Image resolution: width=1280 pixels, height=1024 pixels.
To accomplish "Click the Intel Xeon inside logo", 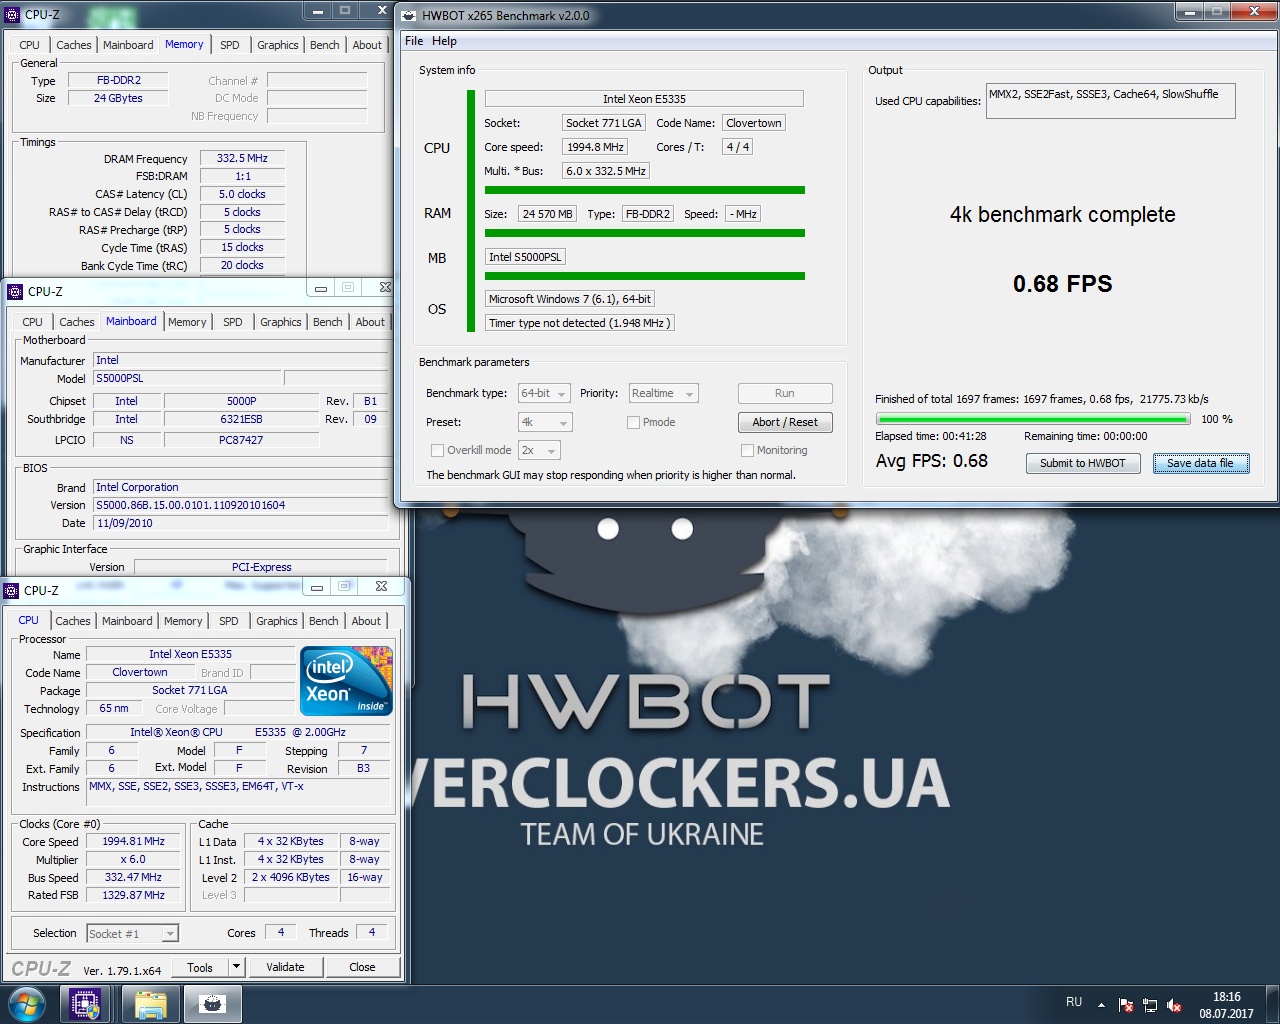I will point(346,681).
